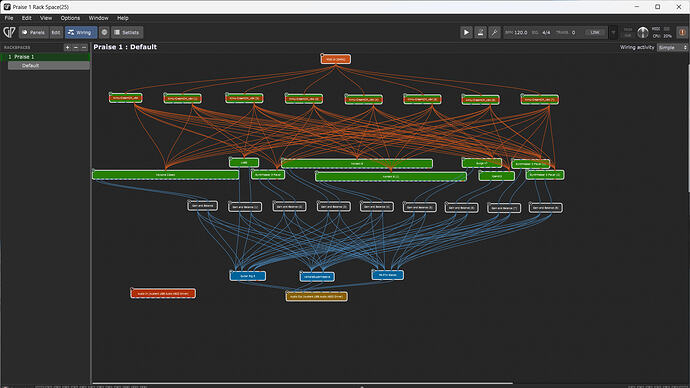Open the Options menu
This screenshot has width=690, height=388.
point(70,18)
